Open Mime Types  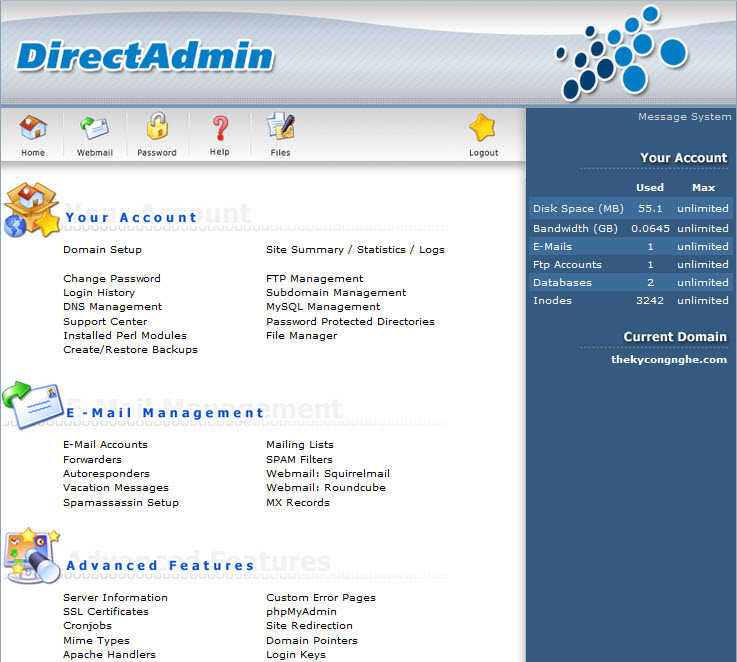click(97, 640)
